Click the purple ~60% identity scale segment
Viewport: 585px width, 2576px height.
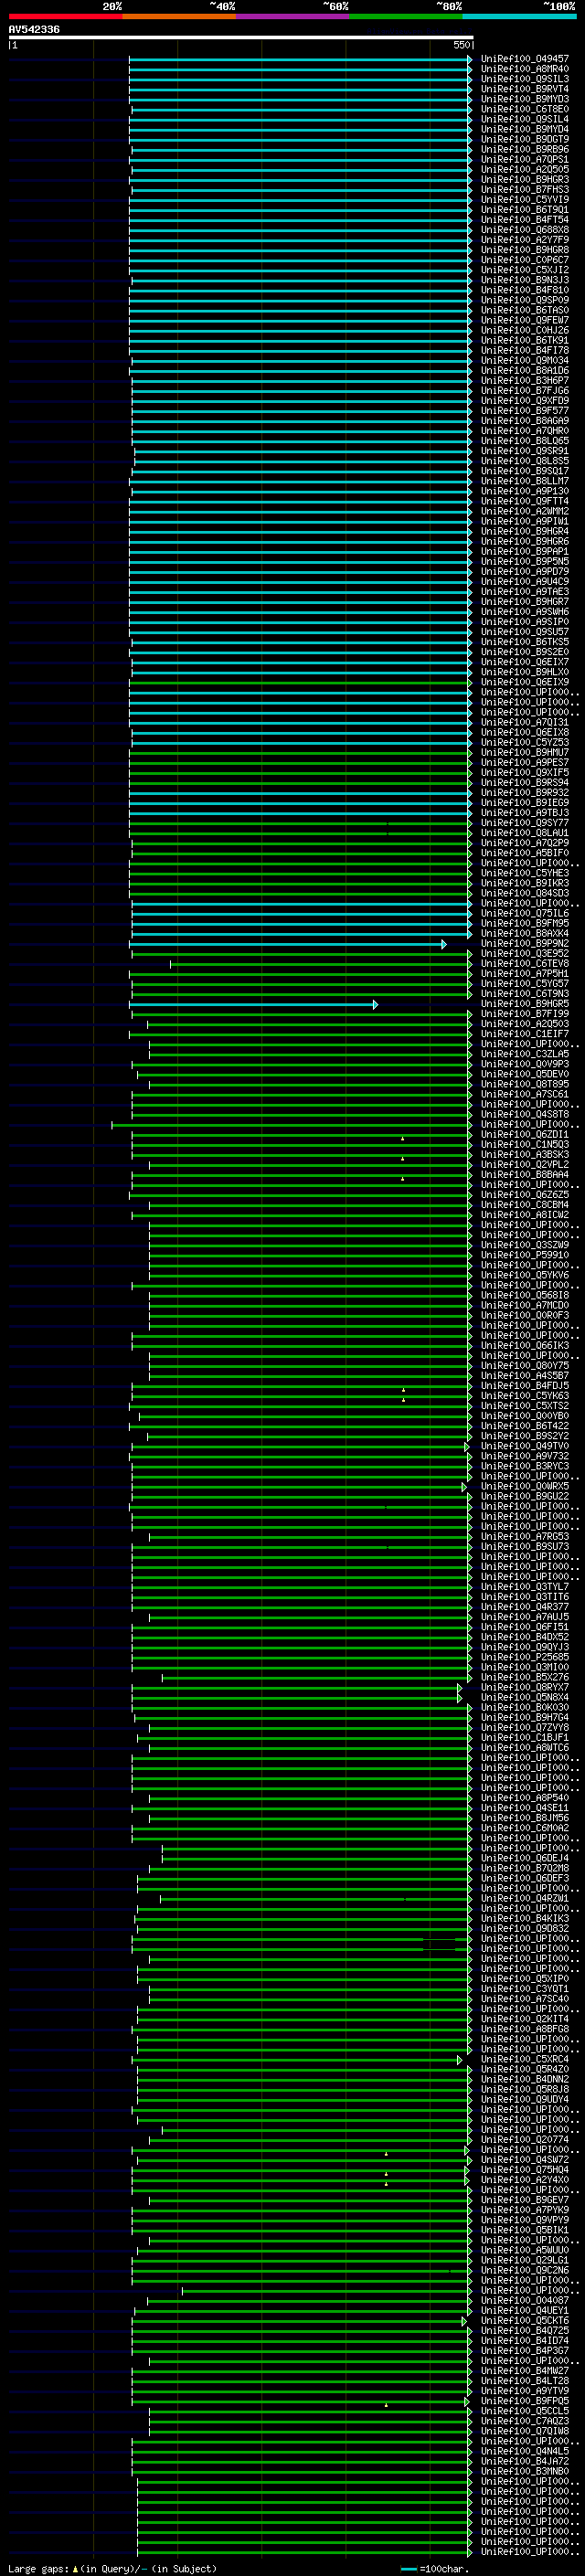pos(292,16)
